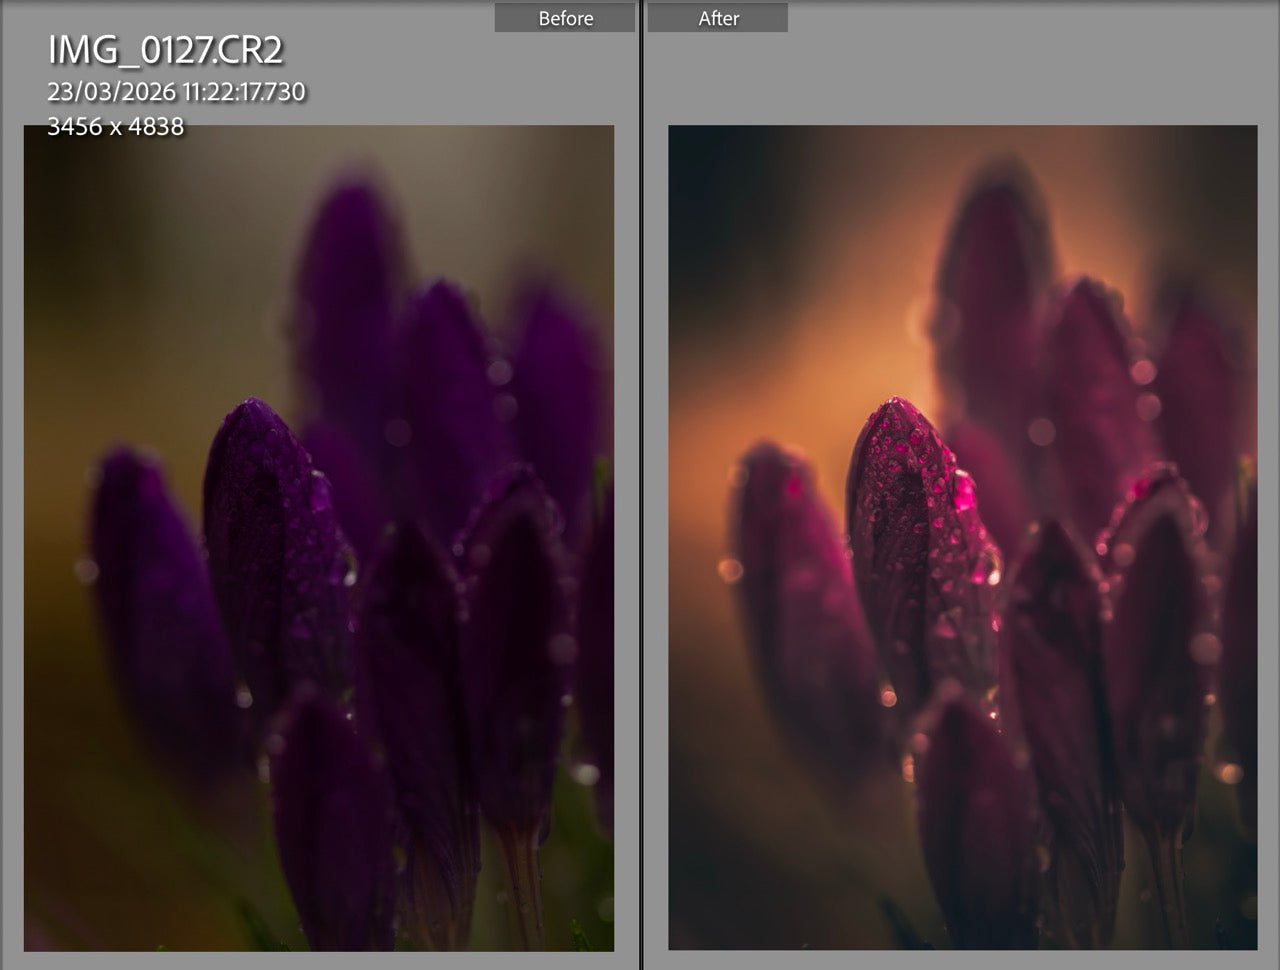This screenshot has width=1280, height=970.
Task: Click the capture date 23/03/2026 11:22:17.730
Action: coord(176,92)
